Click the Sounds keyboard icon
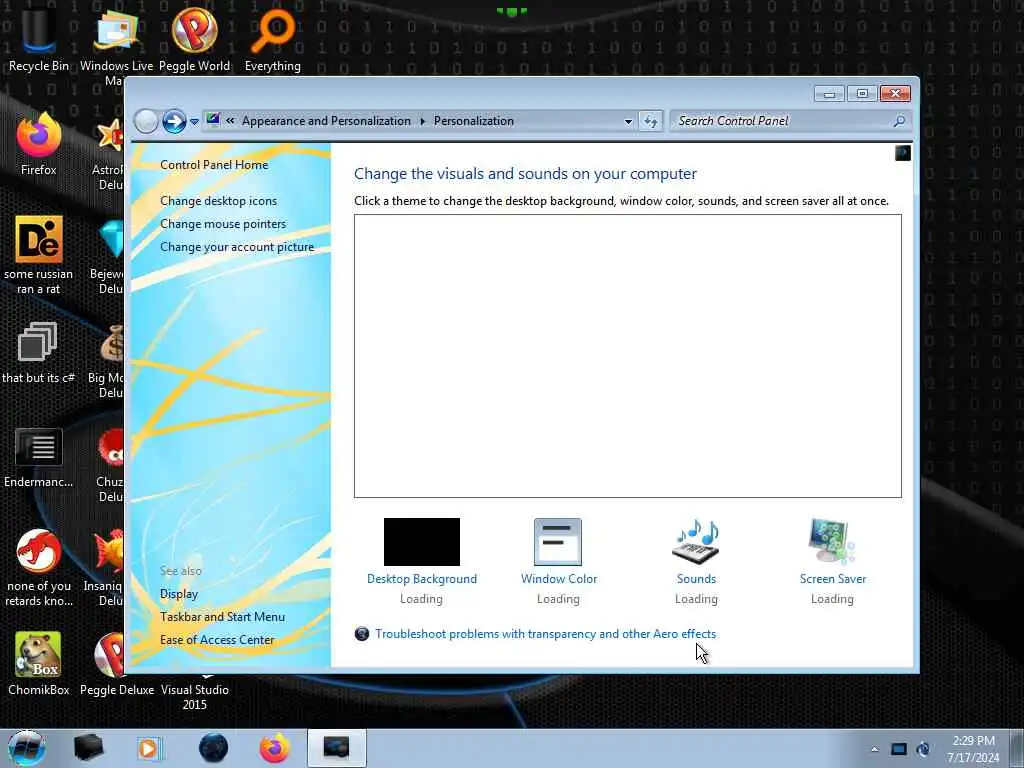1024x768 pixels. [x=696, y=541]
